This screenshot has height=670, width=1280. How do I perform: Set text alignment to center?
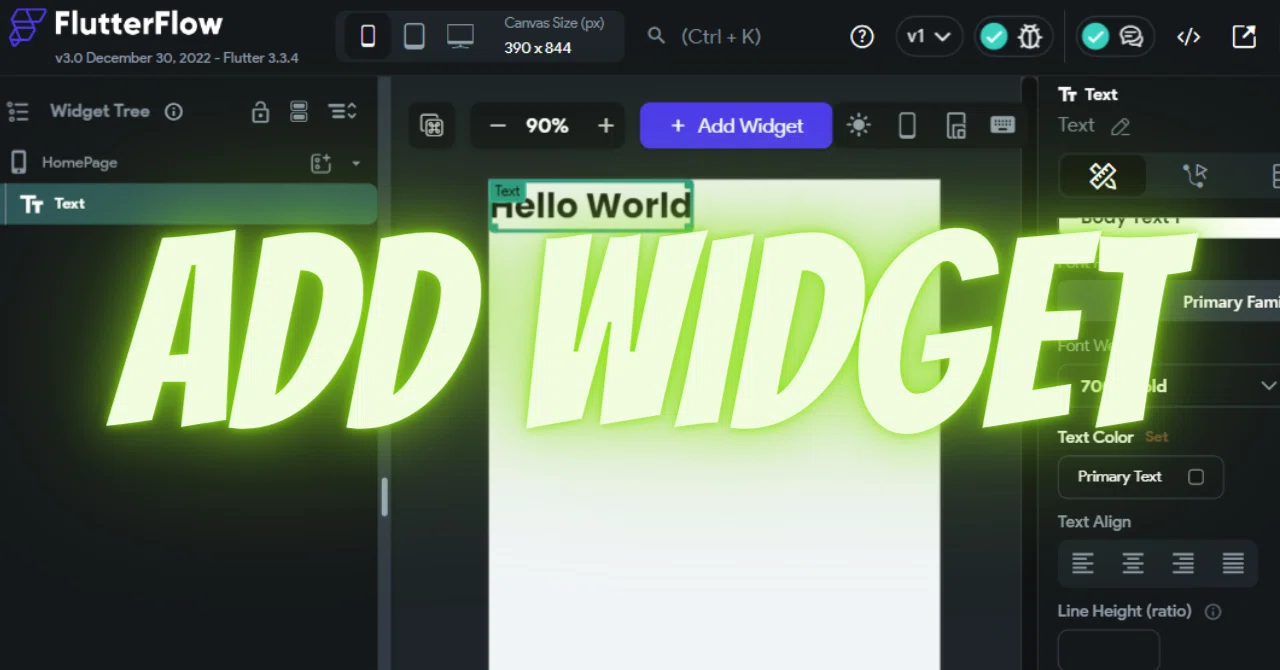tap(1133, 563)
